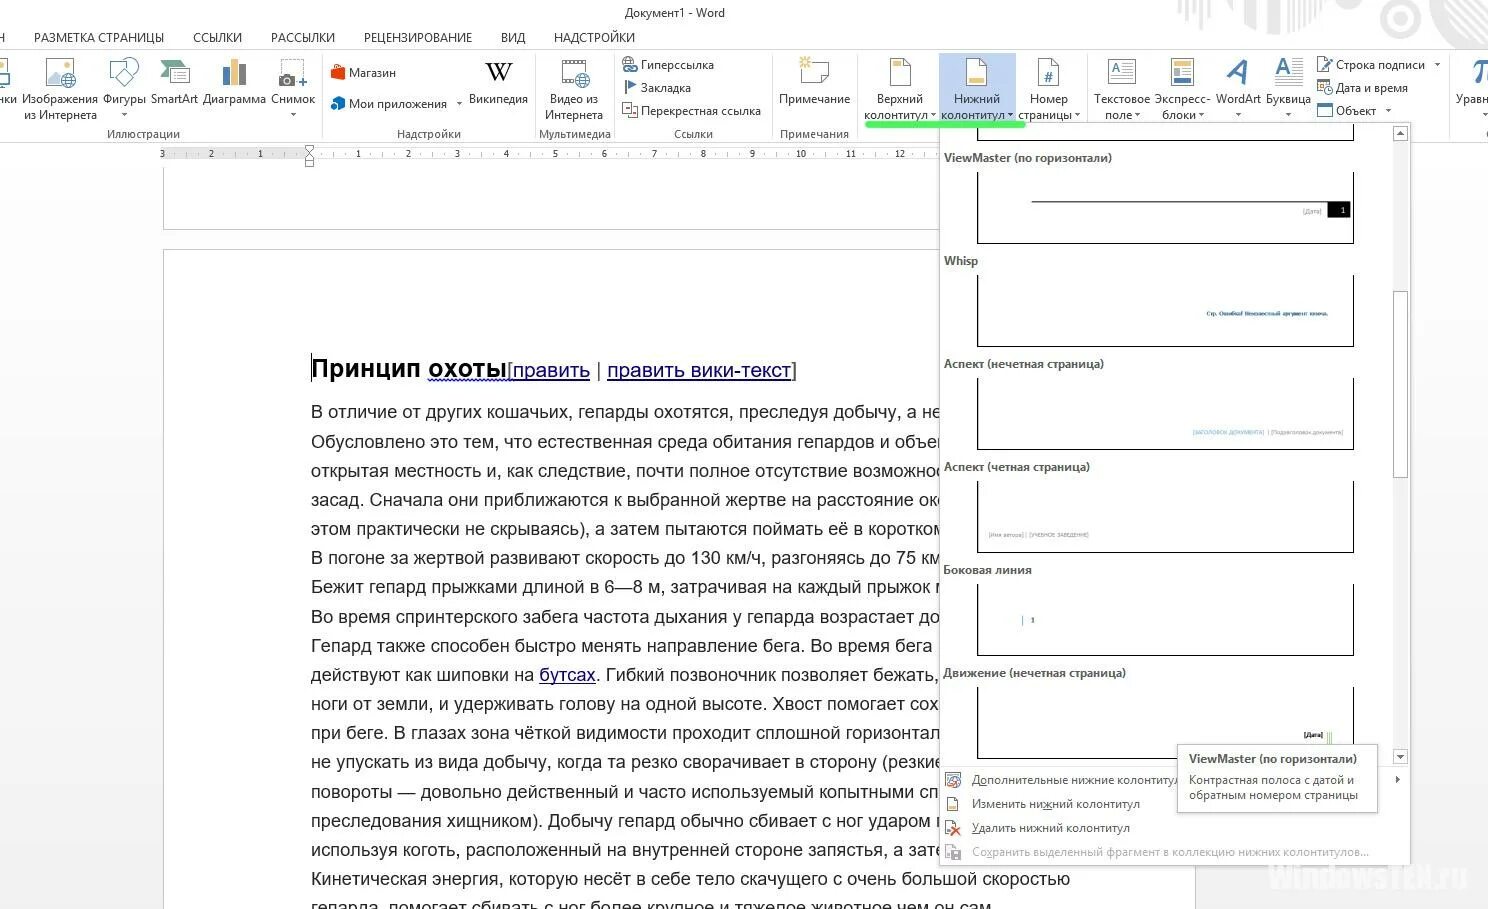Click the 'Принцип охоты' heading text

pos(409,369)
